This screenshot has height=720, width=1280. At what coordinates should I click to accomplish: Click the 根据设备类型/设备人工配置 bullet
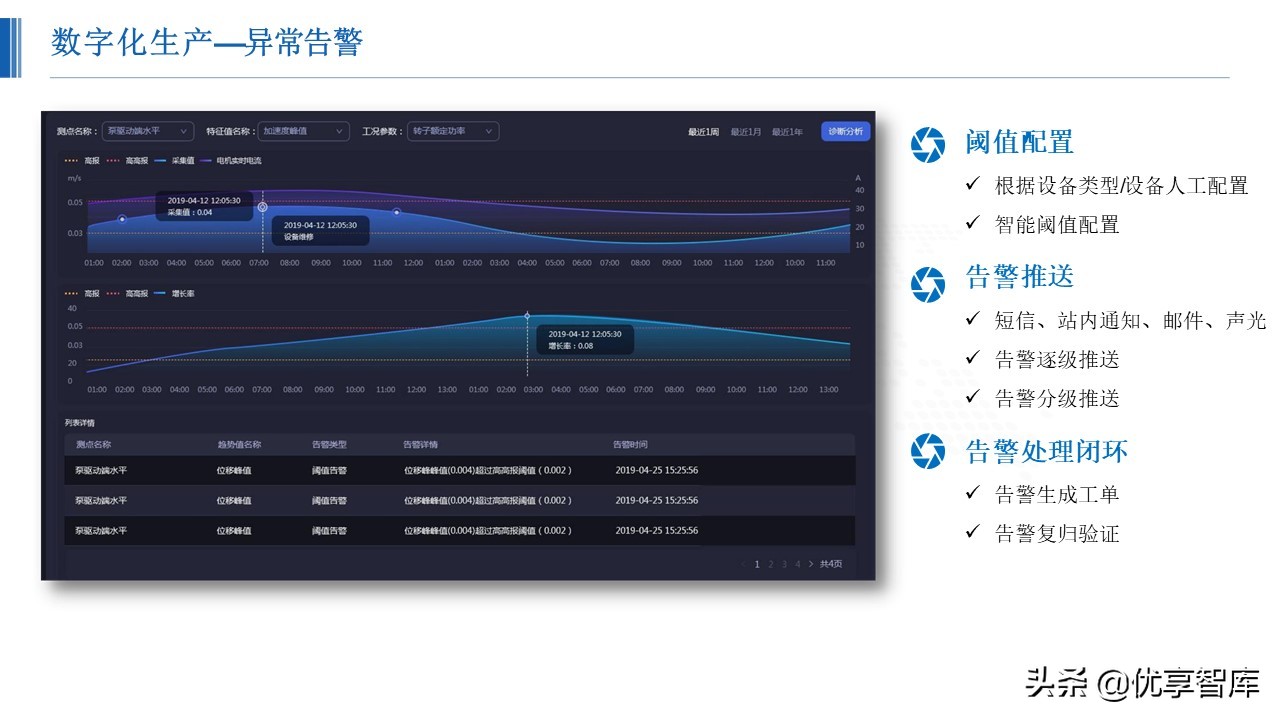tap(1121, 185)
